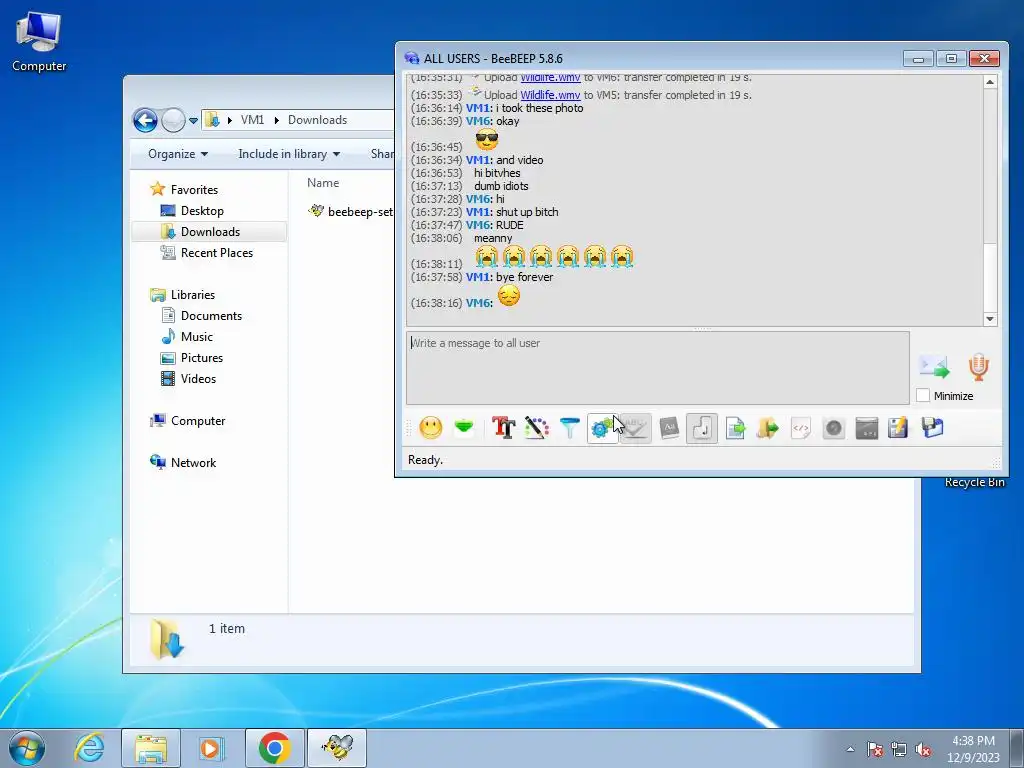The height and width of the screenshot is (768, 1024).
Task: Open the Music library
Action: pos(197,337)
